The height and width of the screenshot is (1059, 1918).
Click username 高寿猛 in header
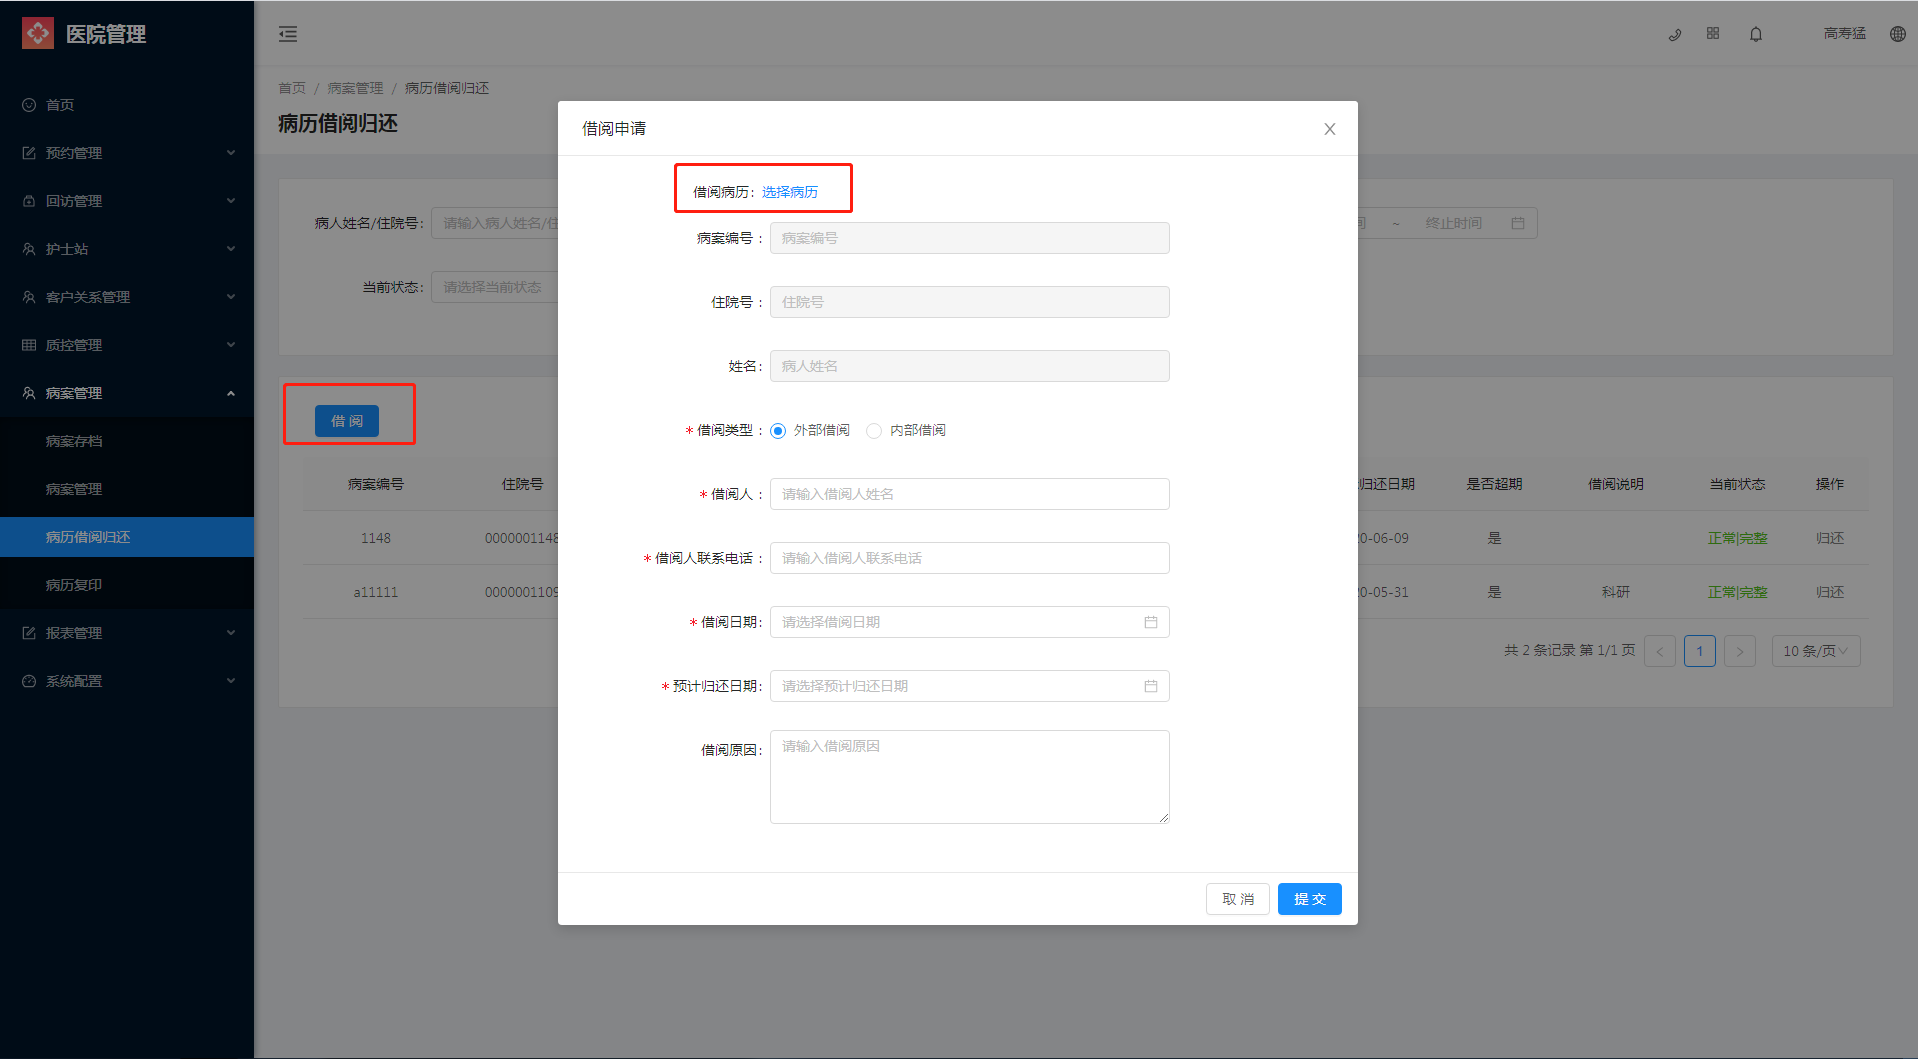(x=1844, y=34)
